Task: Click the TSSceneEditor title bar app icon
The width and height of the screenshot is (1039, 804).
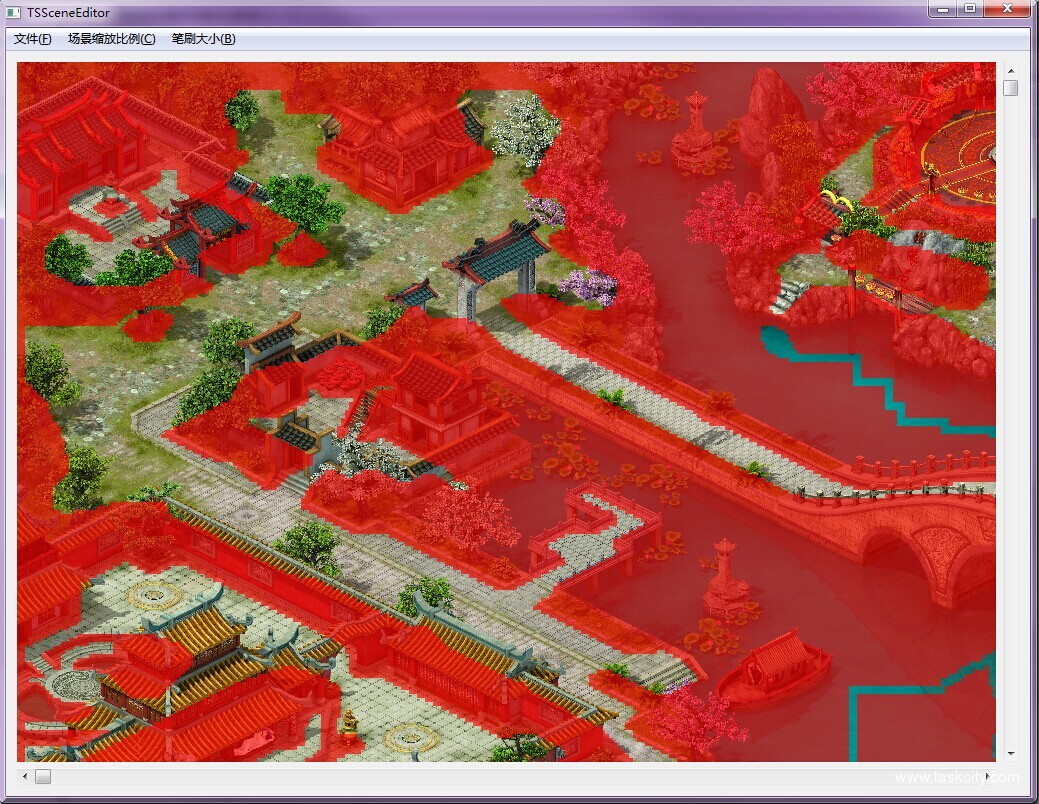Action: (x=13, y=13)
